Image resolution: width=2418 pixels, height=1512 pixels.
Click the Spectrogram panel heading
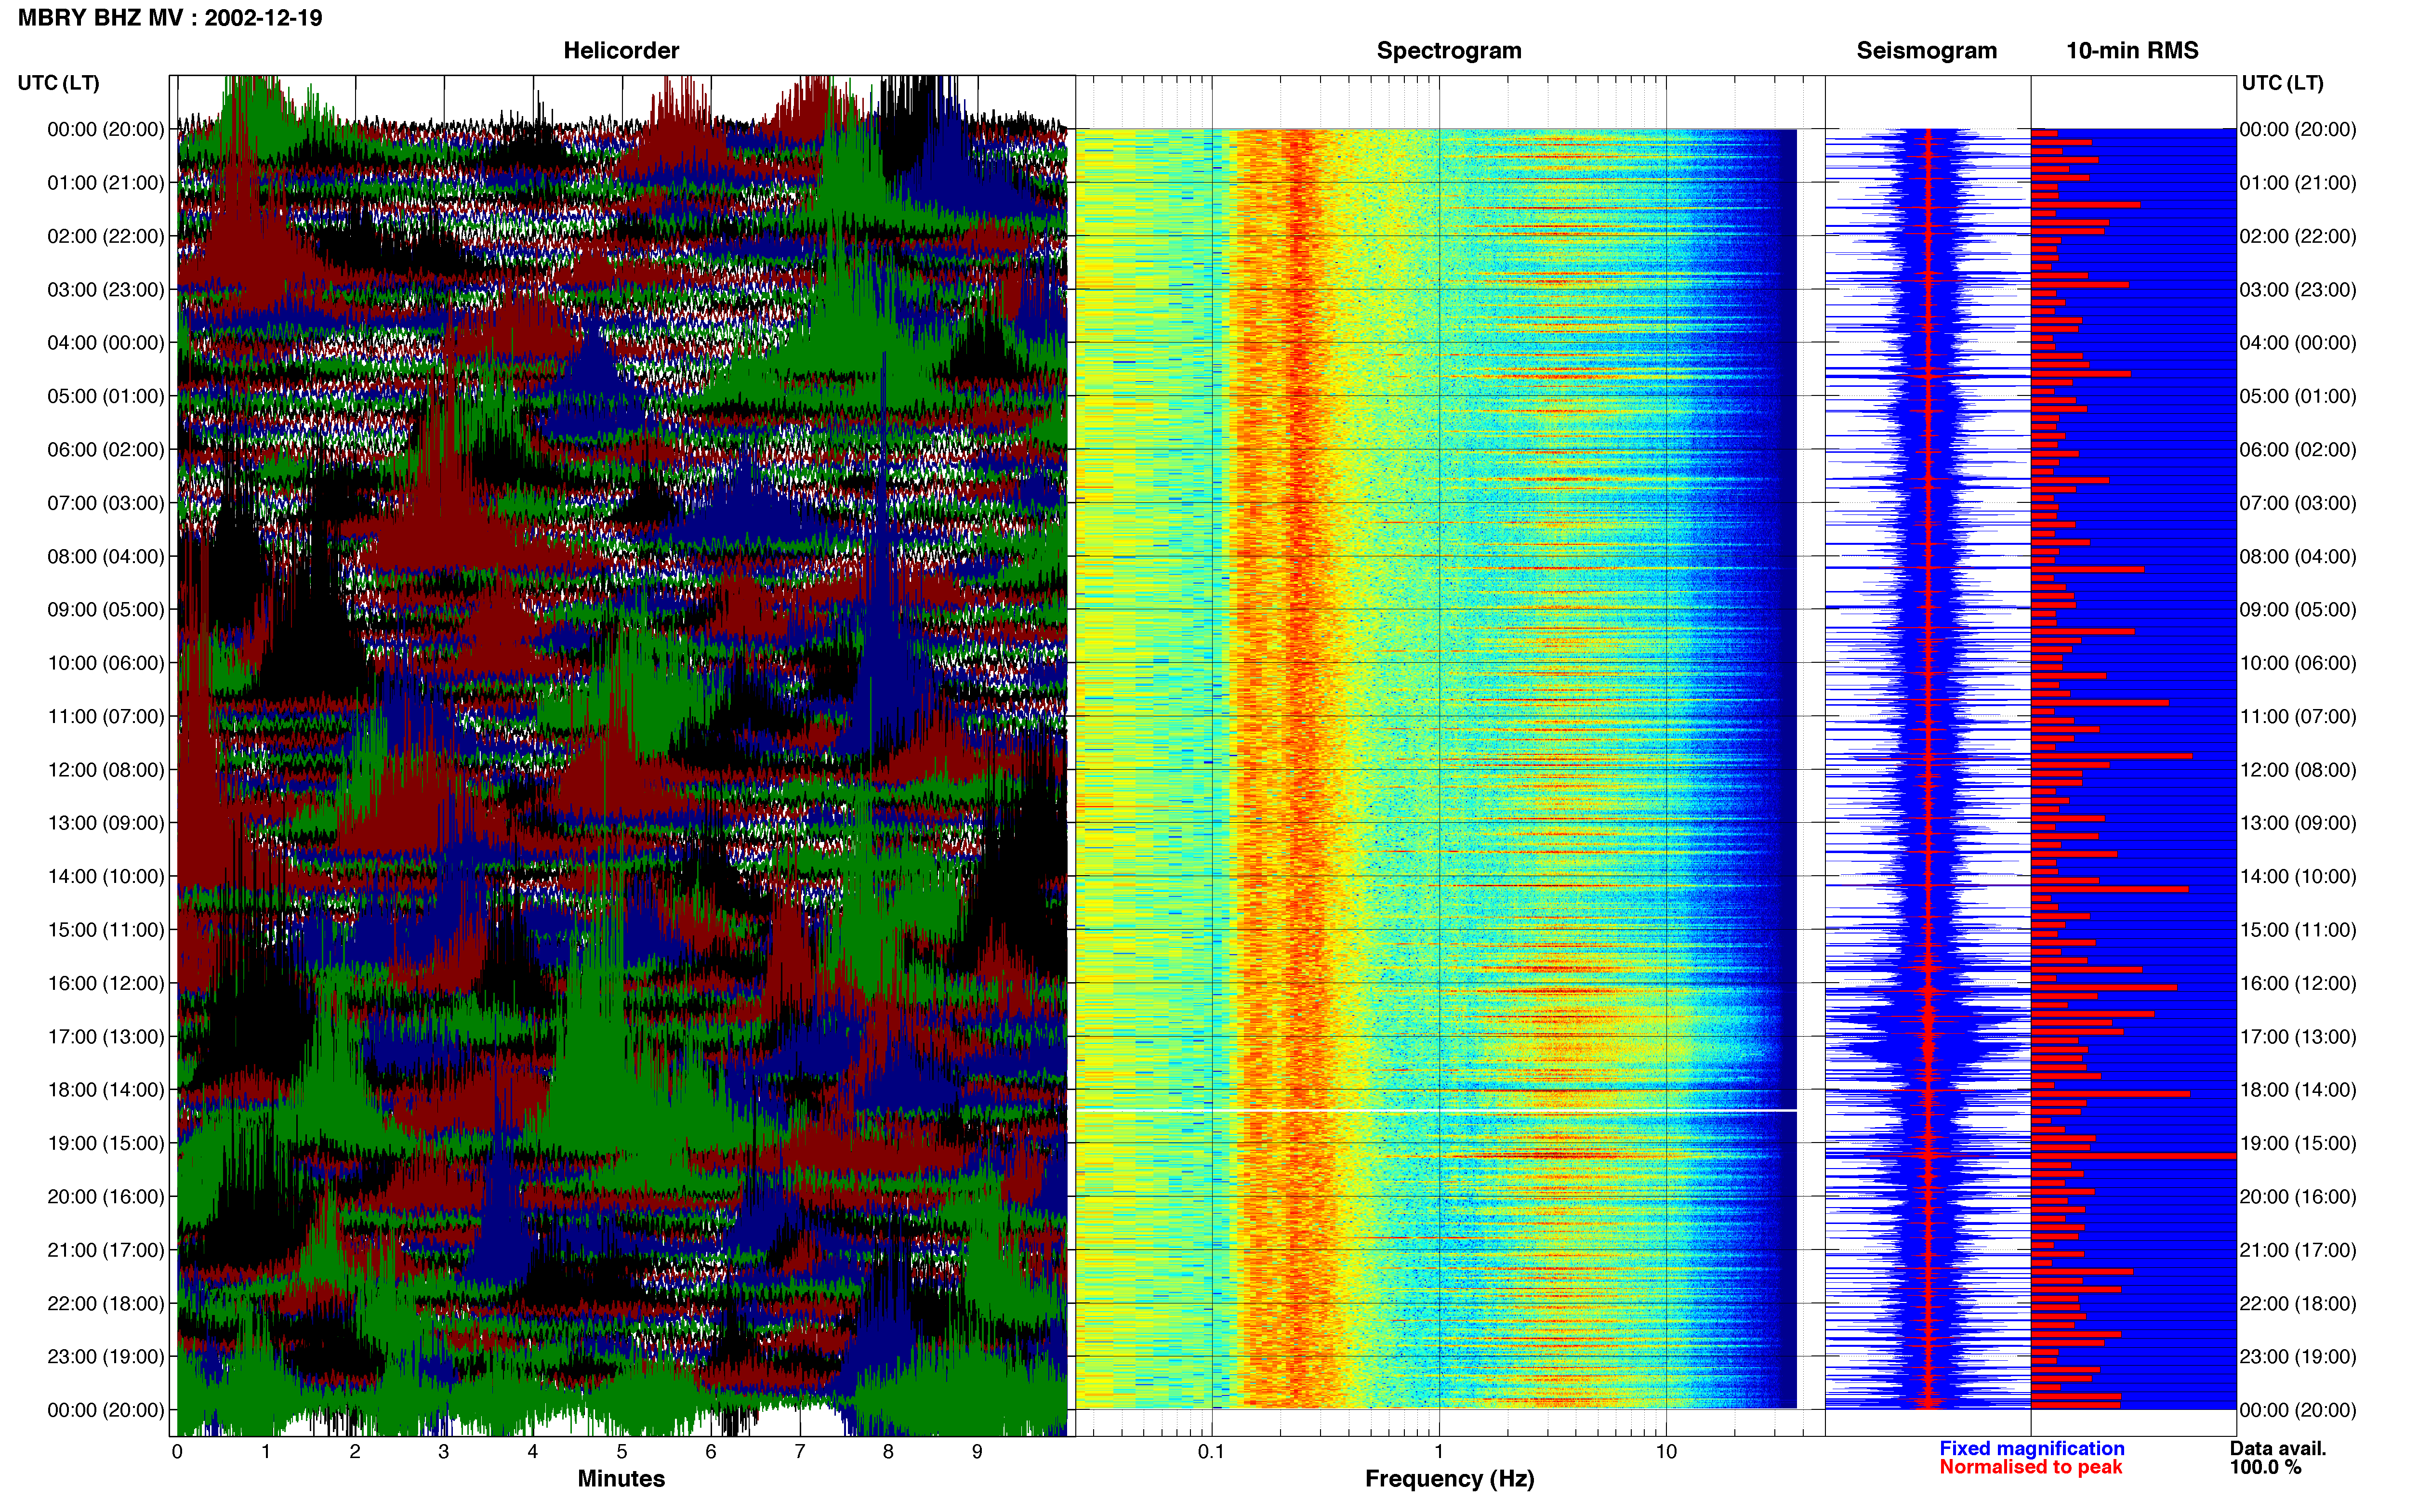pos(1449,51)
